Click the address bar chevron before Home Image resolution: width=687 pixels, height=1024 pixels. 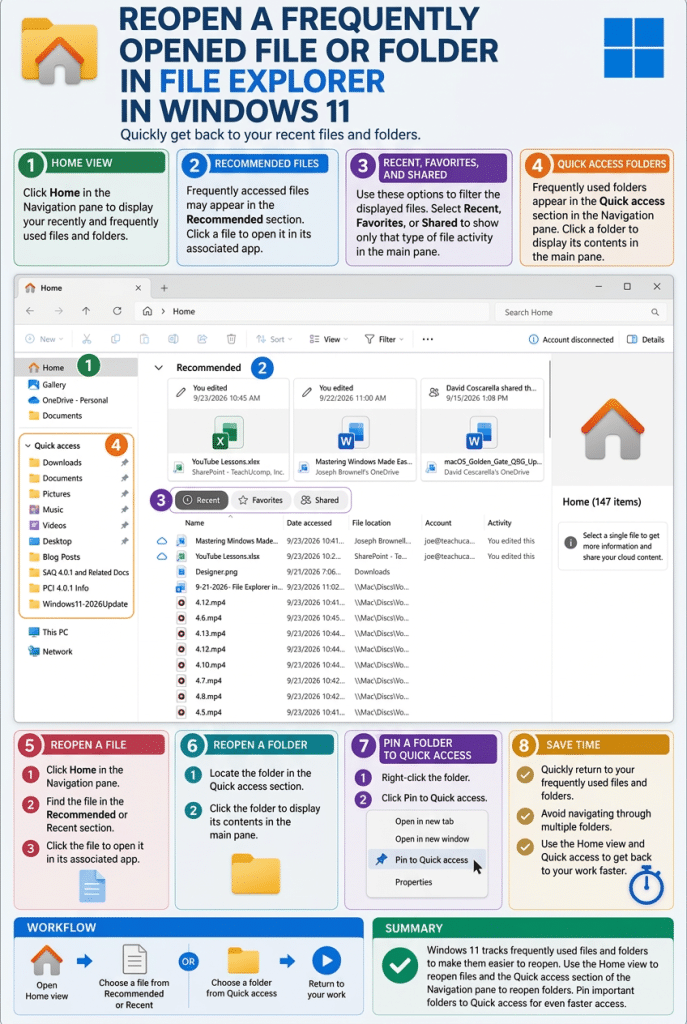click(163, 312)
